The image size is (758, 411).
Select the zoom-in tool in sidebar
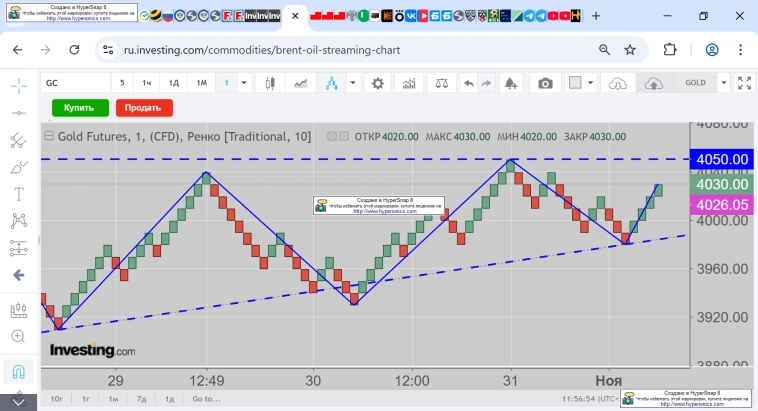tap(18, 337)
